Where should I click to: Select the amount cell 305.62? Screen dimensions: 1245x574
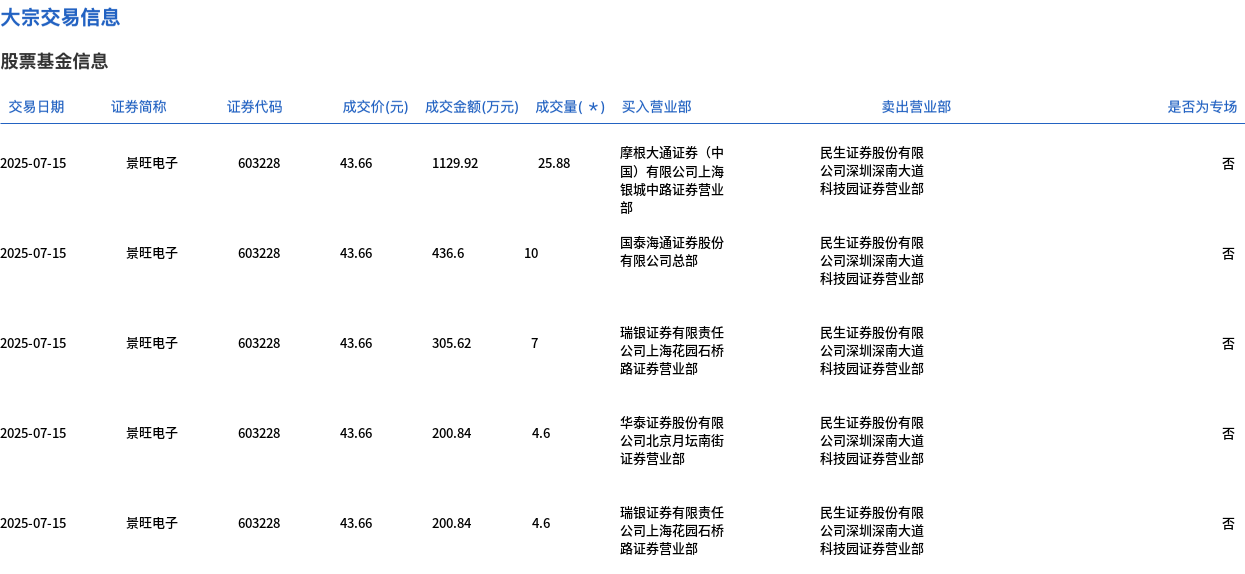pyautogui.click(x=451, y=343)
